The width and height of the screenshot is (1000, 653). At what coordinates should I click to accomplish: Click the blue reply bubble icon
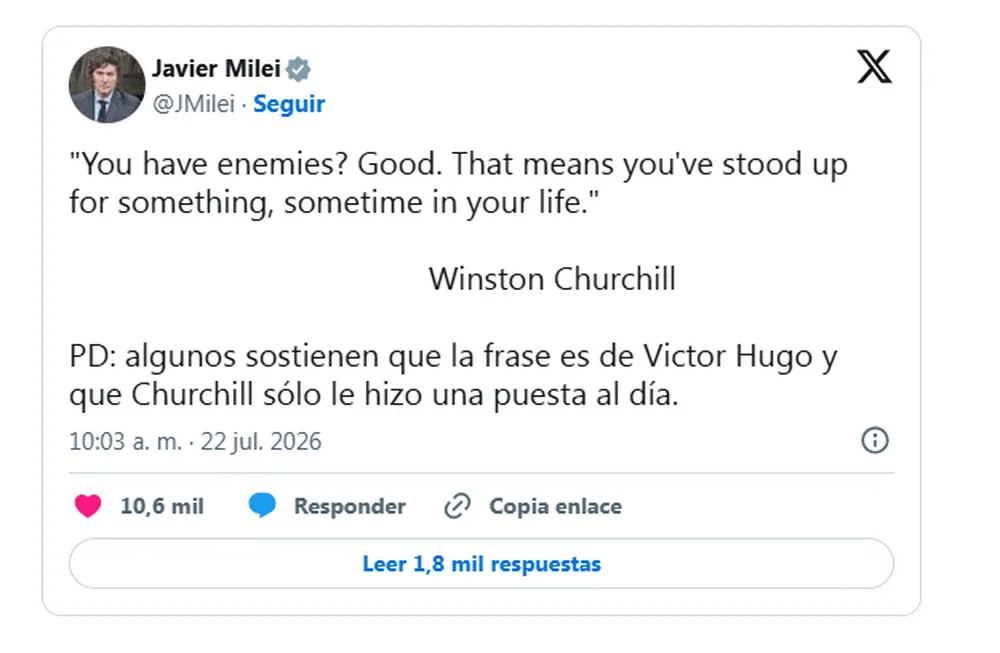(x=262, y=505)
